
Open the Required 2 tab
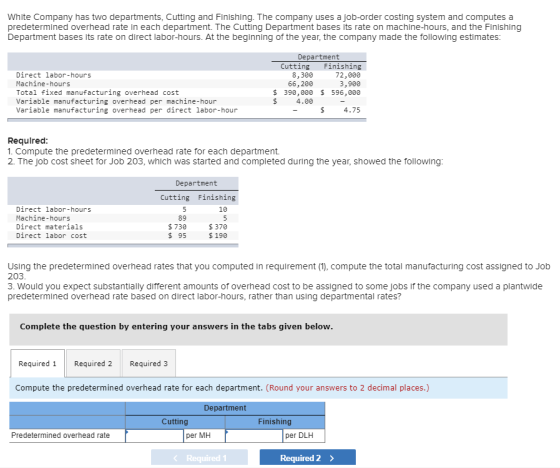pos(93,363)
